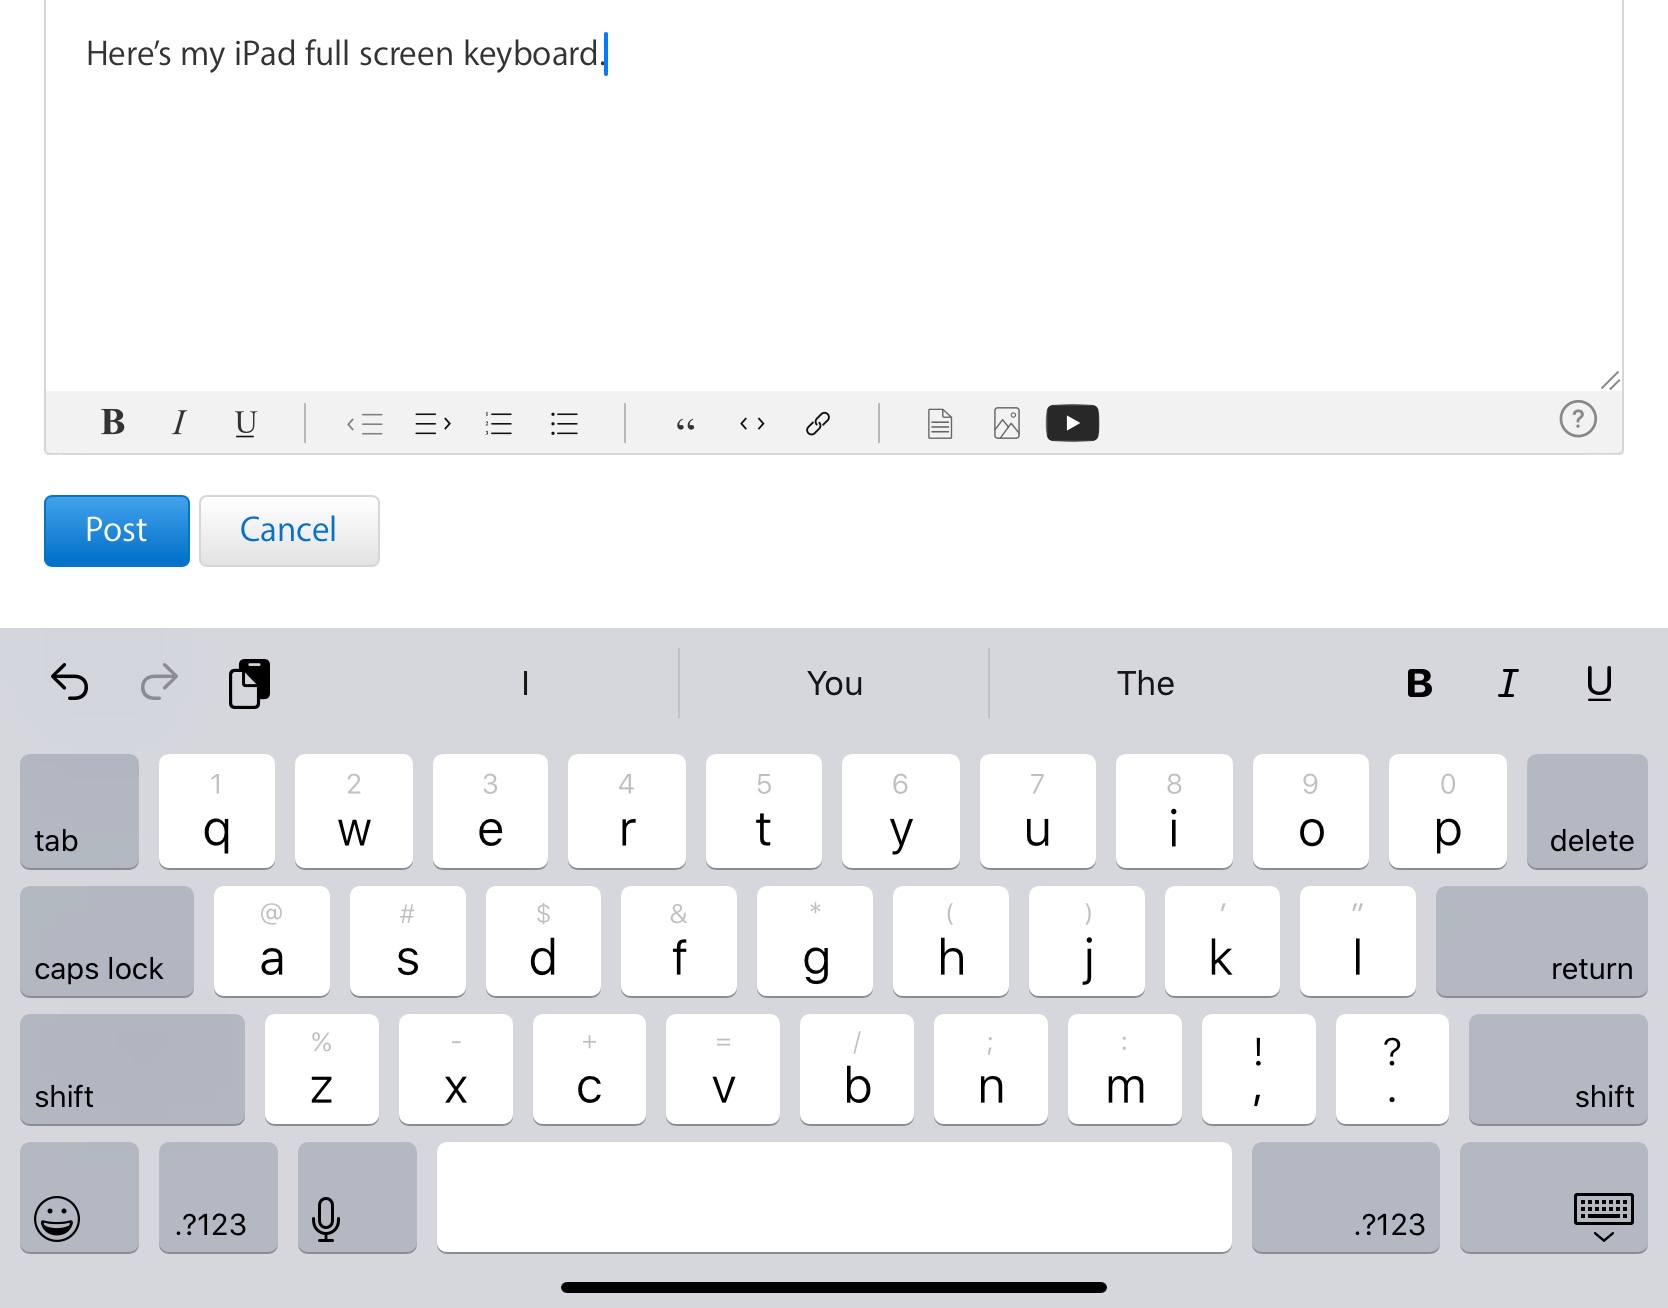Apply bold formatting in the editor toolbar

[113, 423]
